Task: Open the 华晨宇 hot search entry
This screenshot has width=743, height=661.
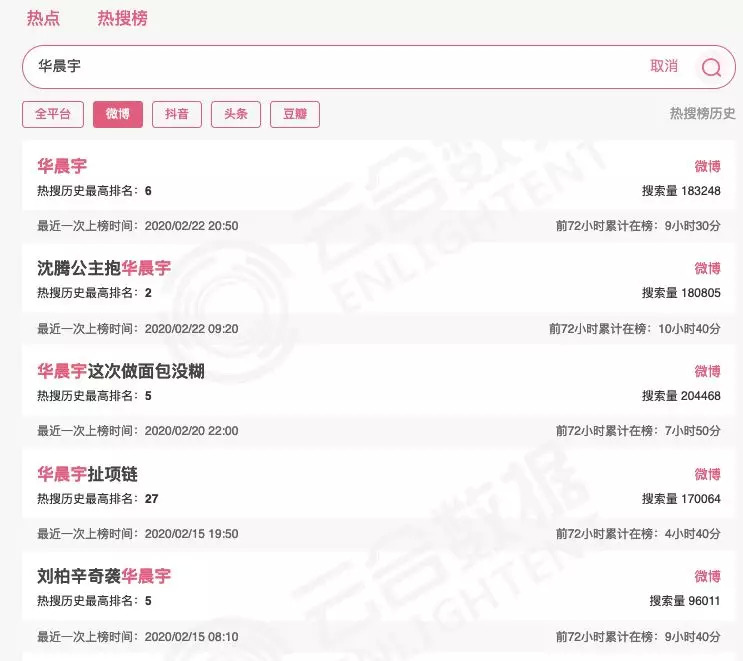Action: pos(62,166)
